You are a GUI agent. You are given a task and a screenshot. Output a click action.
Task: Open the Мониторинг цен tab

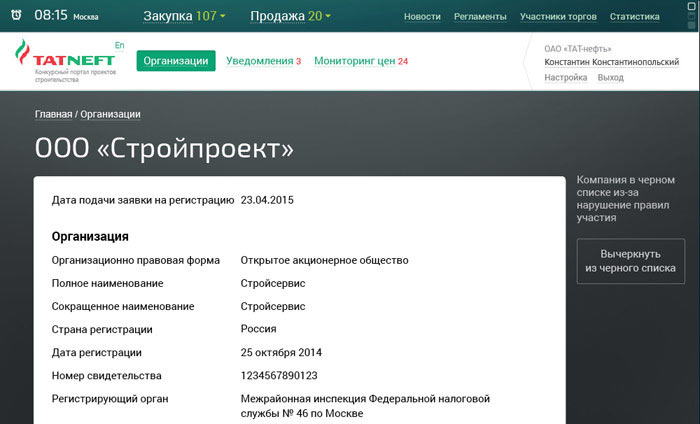[361, 61]
